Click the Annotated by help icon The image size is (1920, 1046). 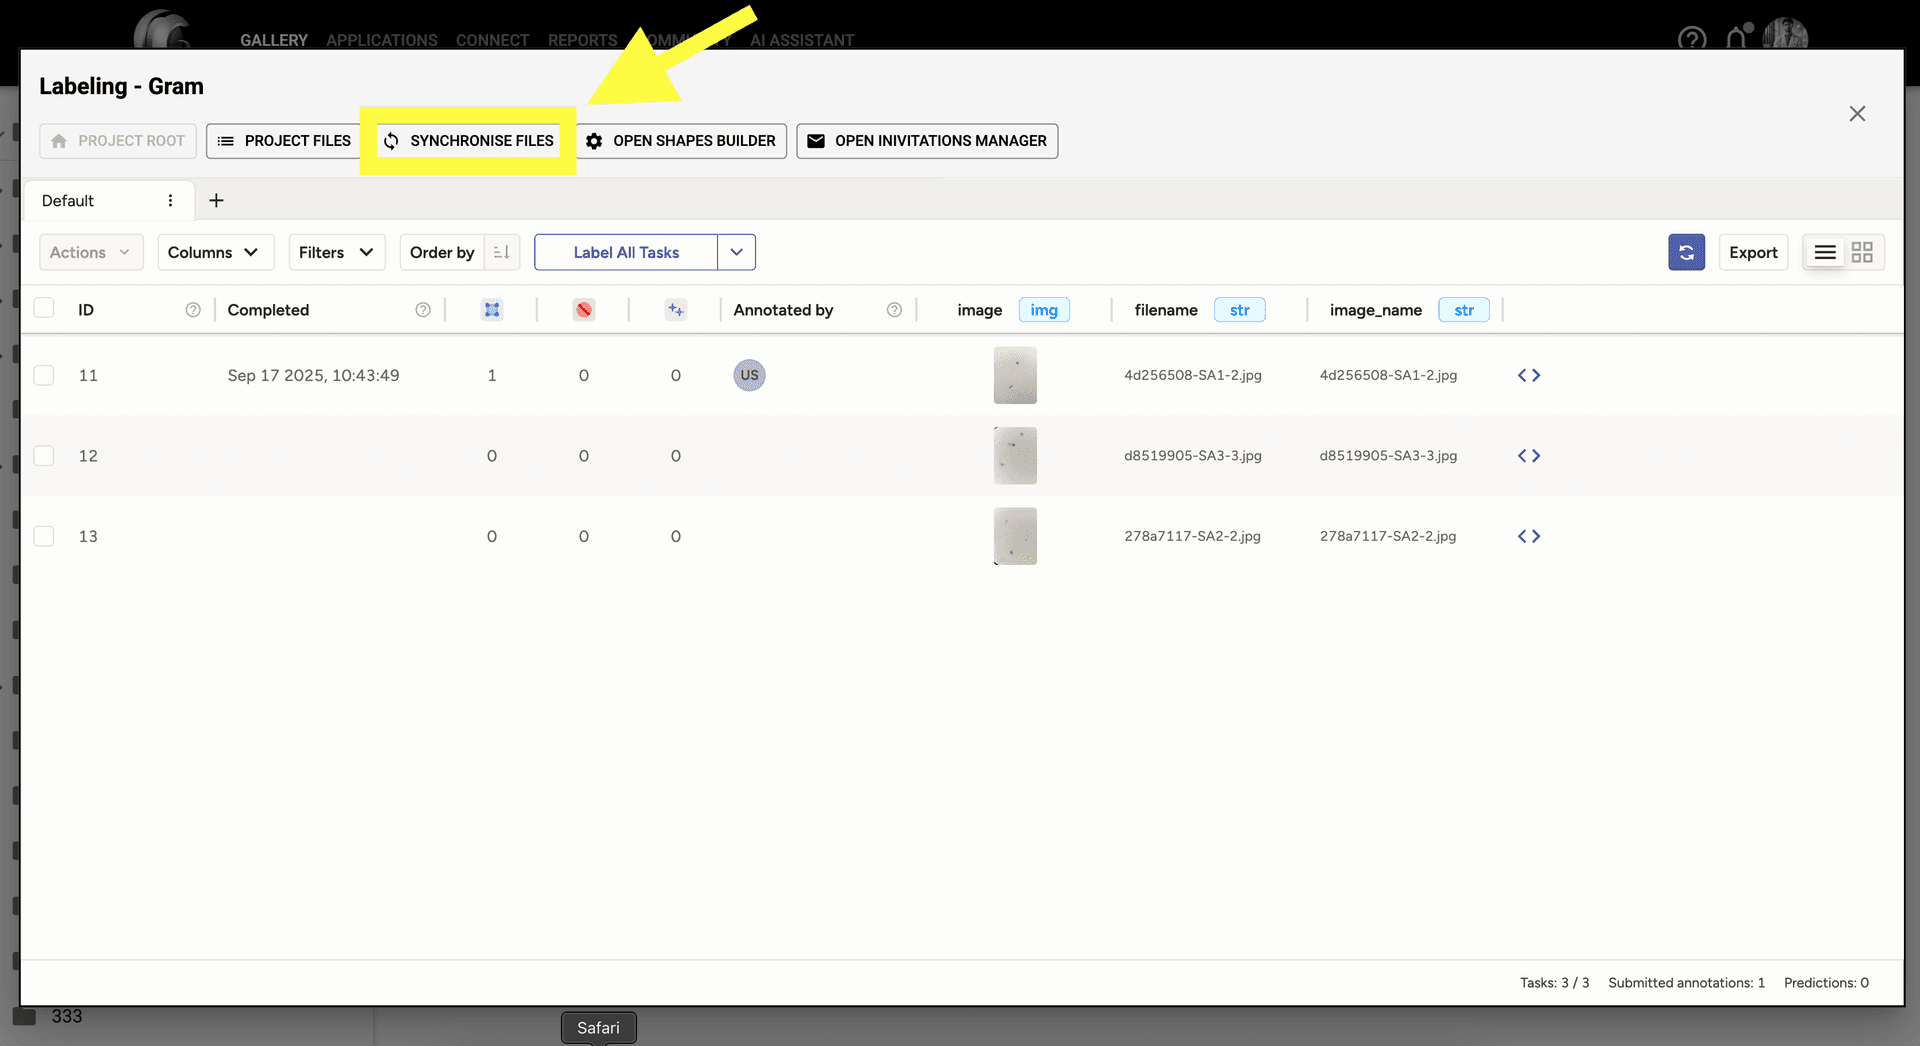(x=894, y=311)
